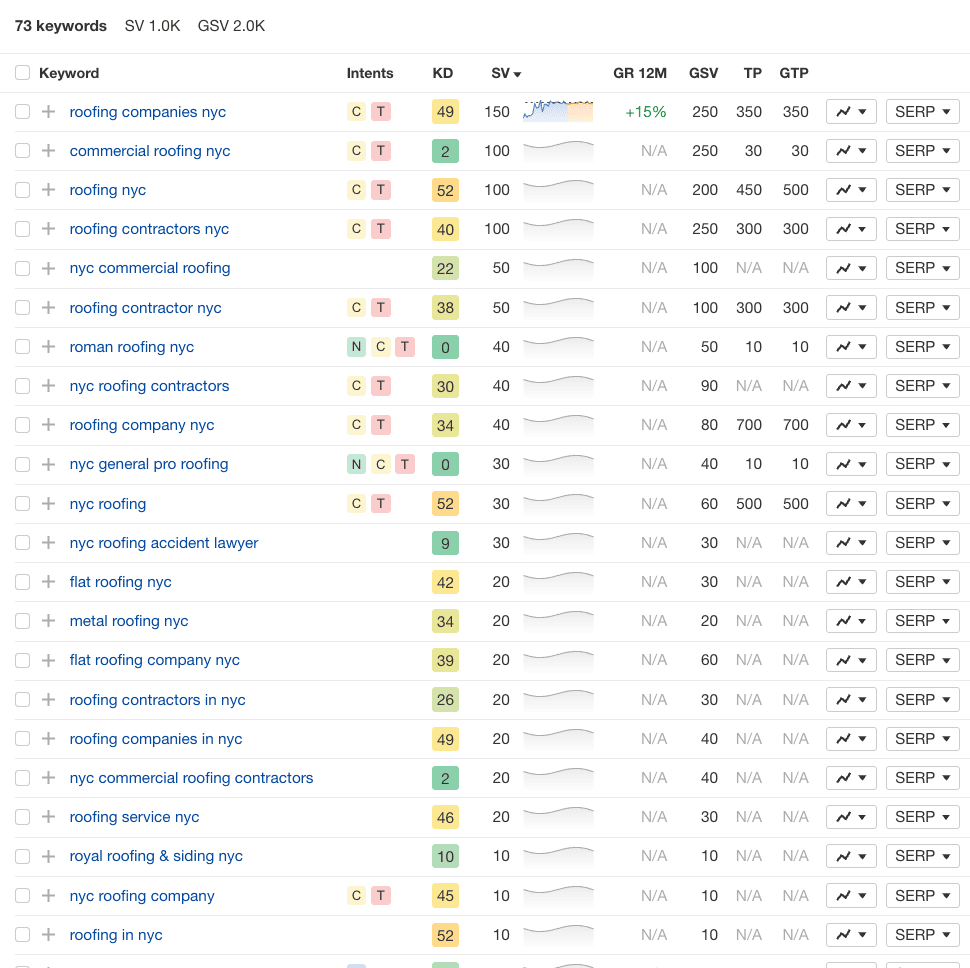Add commercial roofing nyc using its plus icon

click(48, 151)
